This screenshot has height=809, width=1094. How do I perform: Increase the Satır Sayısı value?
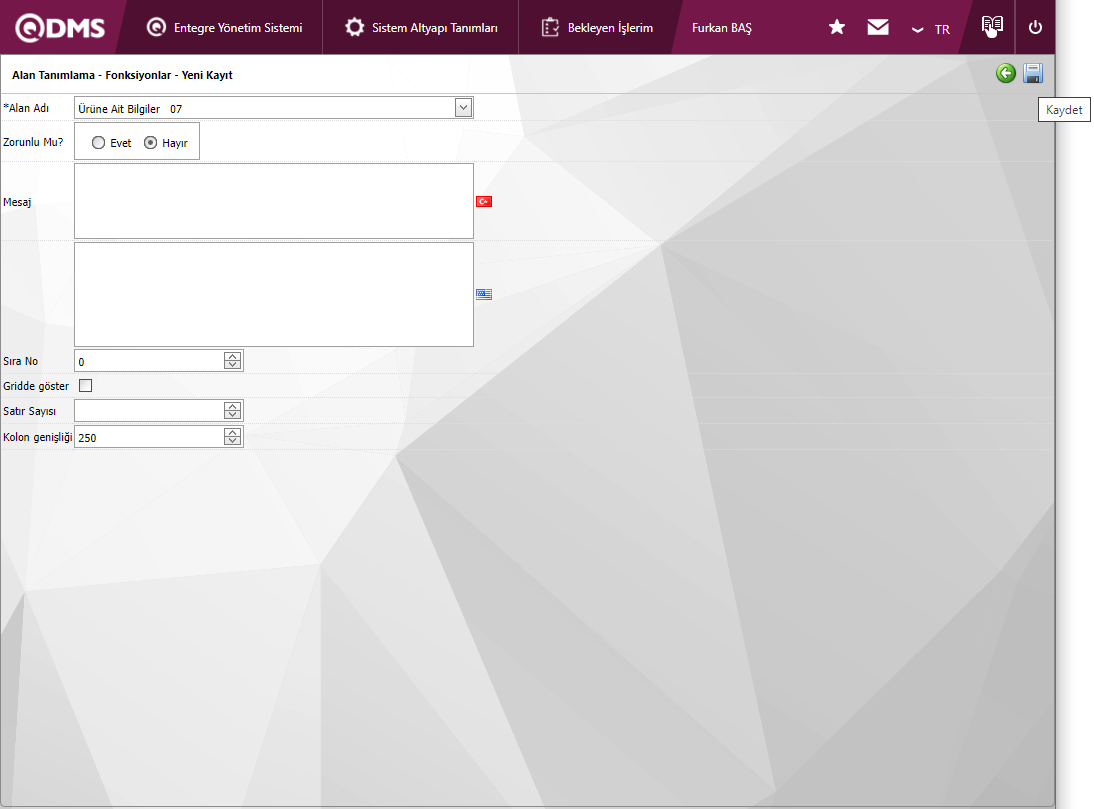(x=232, y=406)
